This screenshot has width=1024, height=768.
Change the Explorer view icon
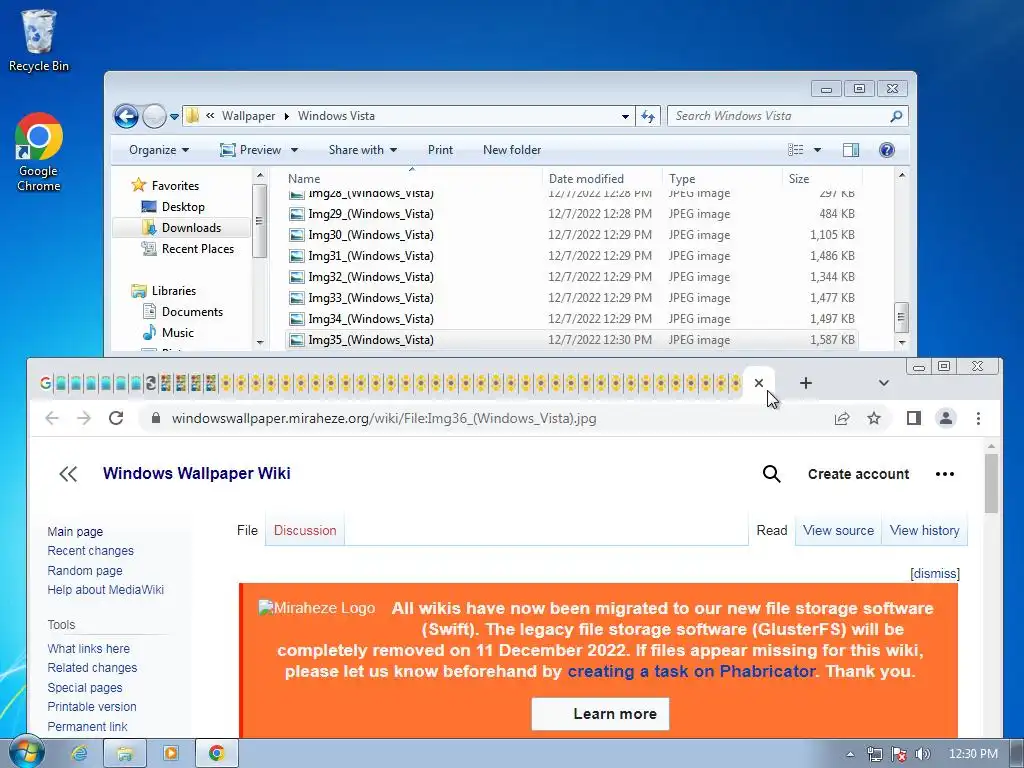point(795,150)
